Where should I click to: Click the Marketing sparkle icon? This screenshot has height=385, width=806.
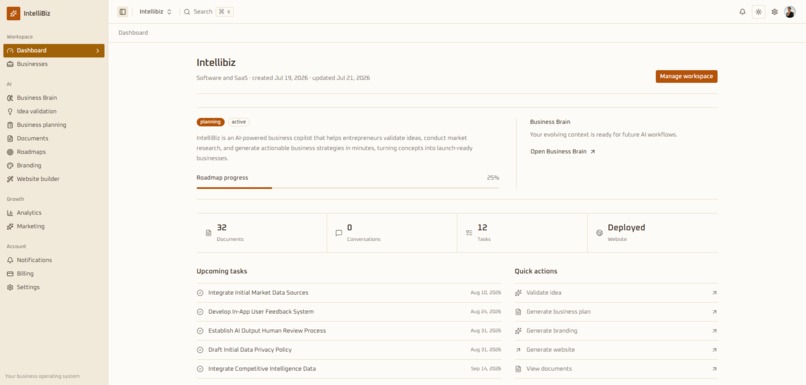(10, 226)
